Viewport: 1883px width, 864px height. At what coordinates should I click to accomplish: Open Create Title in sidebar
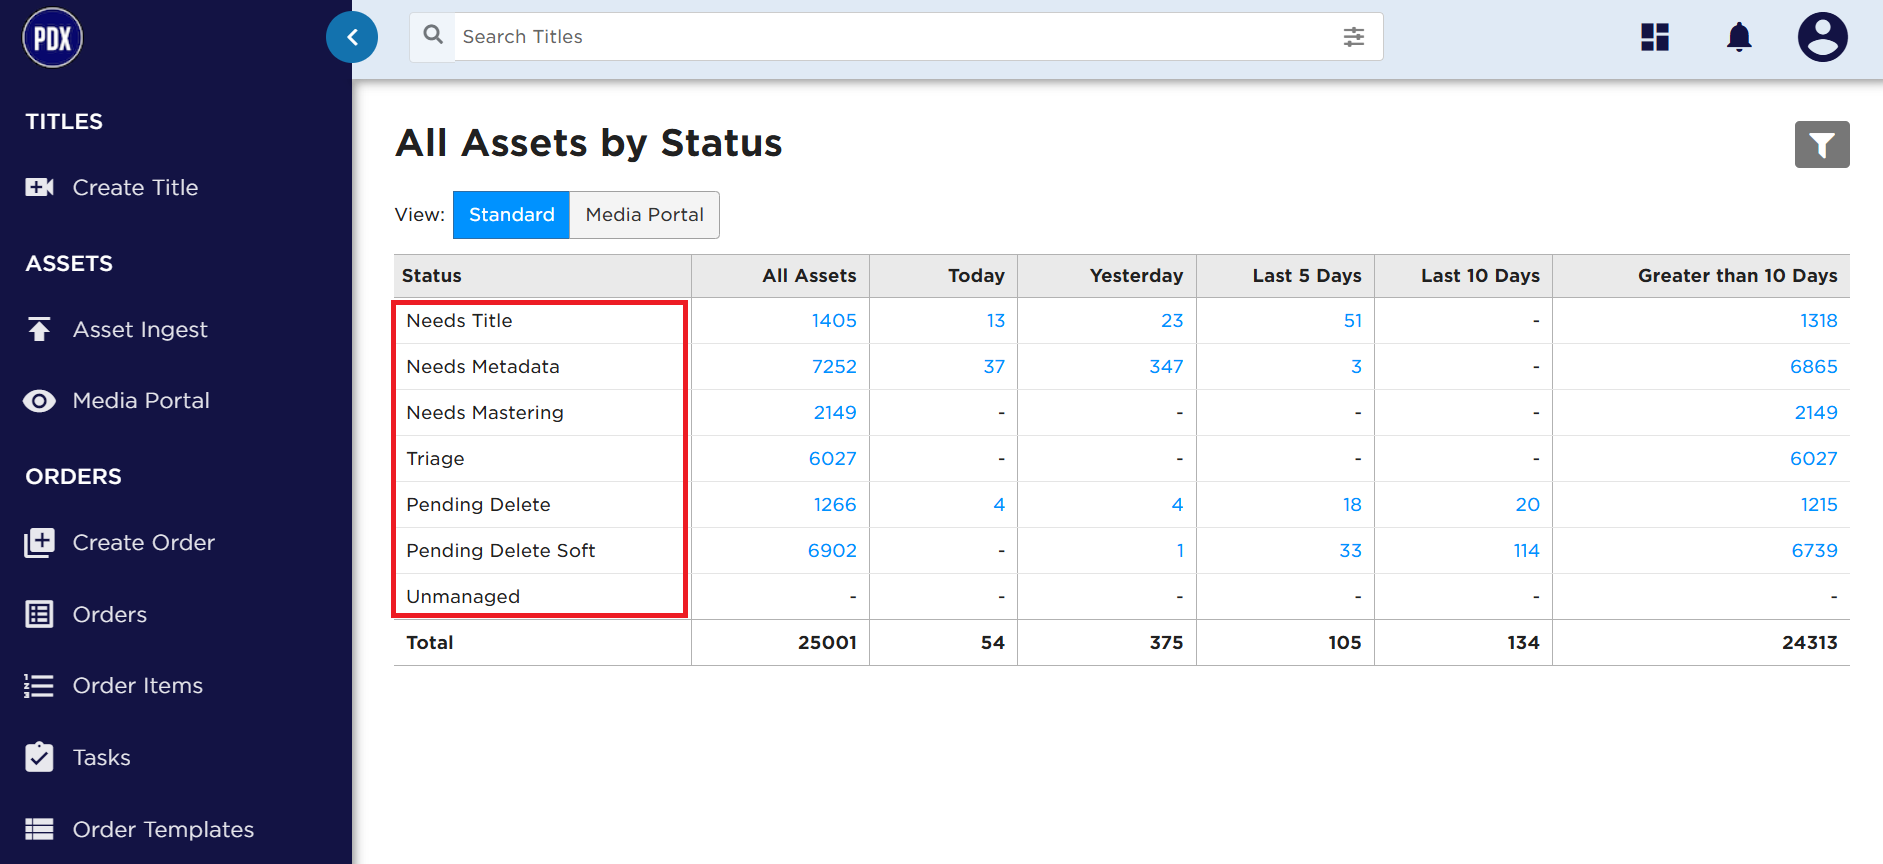(x=135, y=187)
